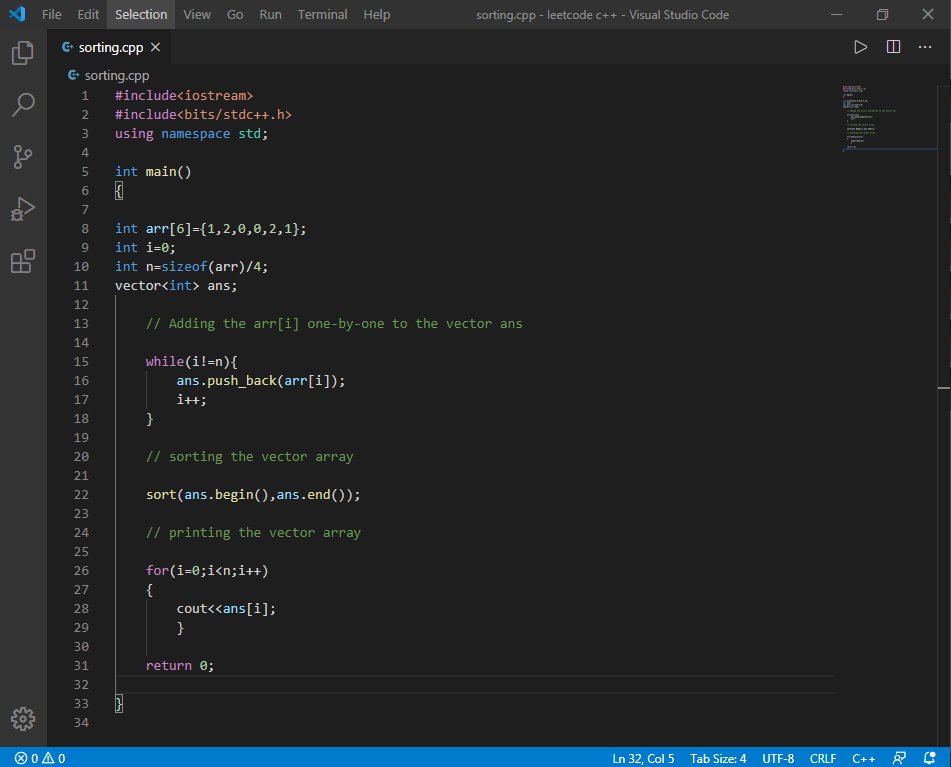Click line number 26 in the gutter

pos(81,571)
